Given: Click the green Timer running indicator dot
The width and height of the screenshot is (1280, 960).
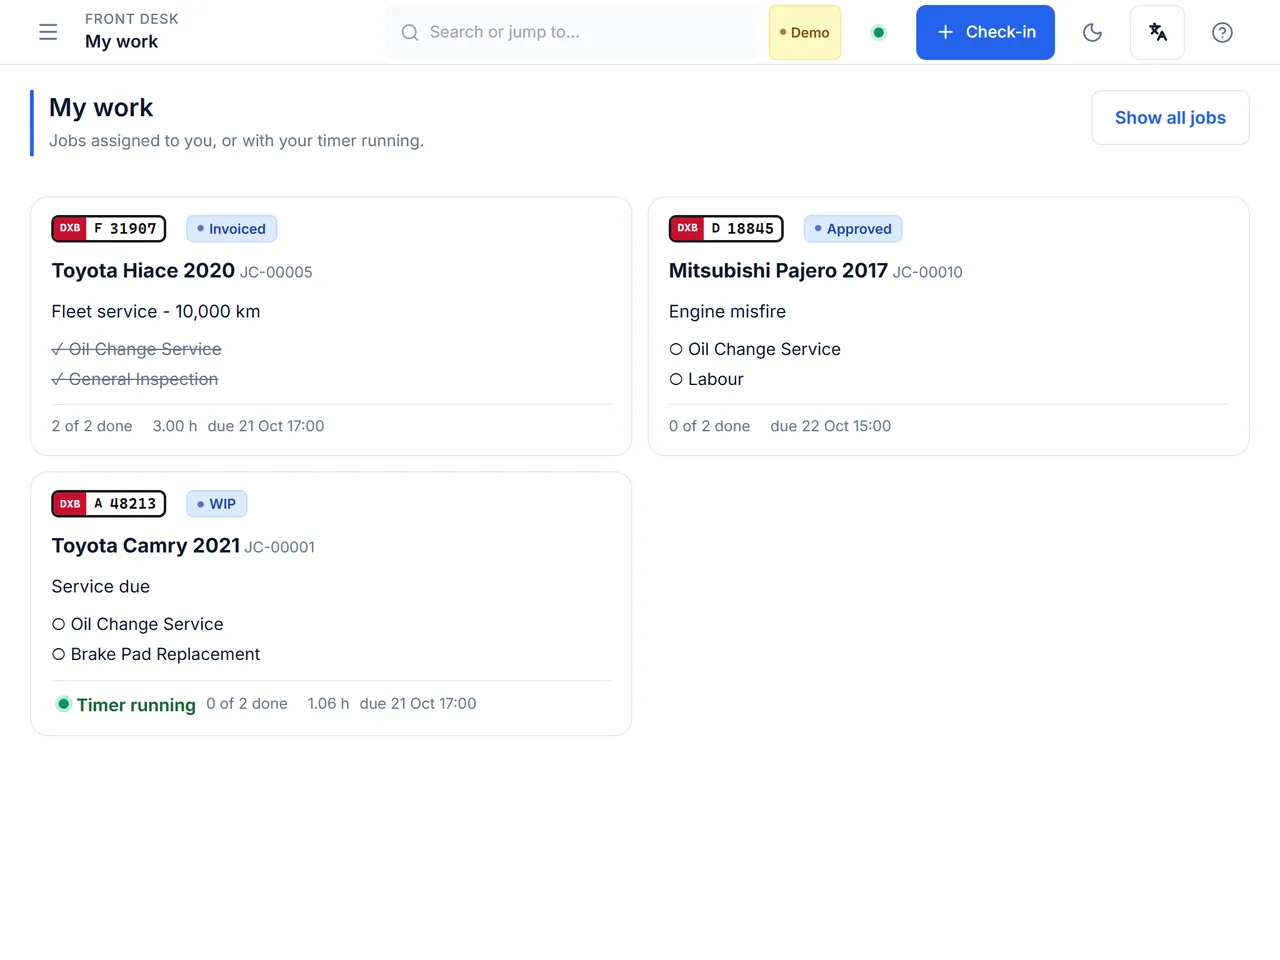Looking at the screenshot, I should point(64,704).
